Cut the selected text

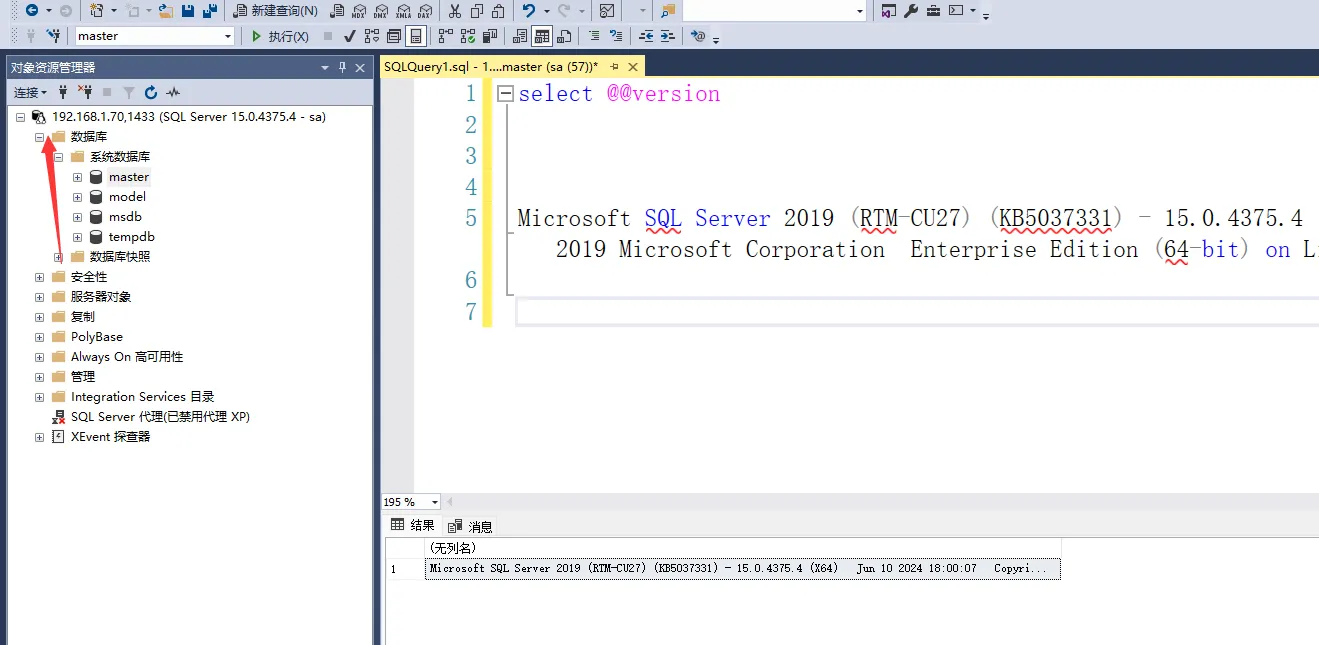pyautogui.click(x=454, y=12)
